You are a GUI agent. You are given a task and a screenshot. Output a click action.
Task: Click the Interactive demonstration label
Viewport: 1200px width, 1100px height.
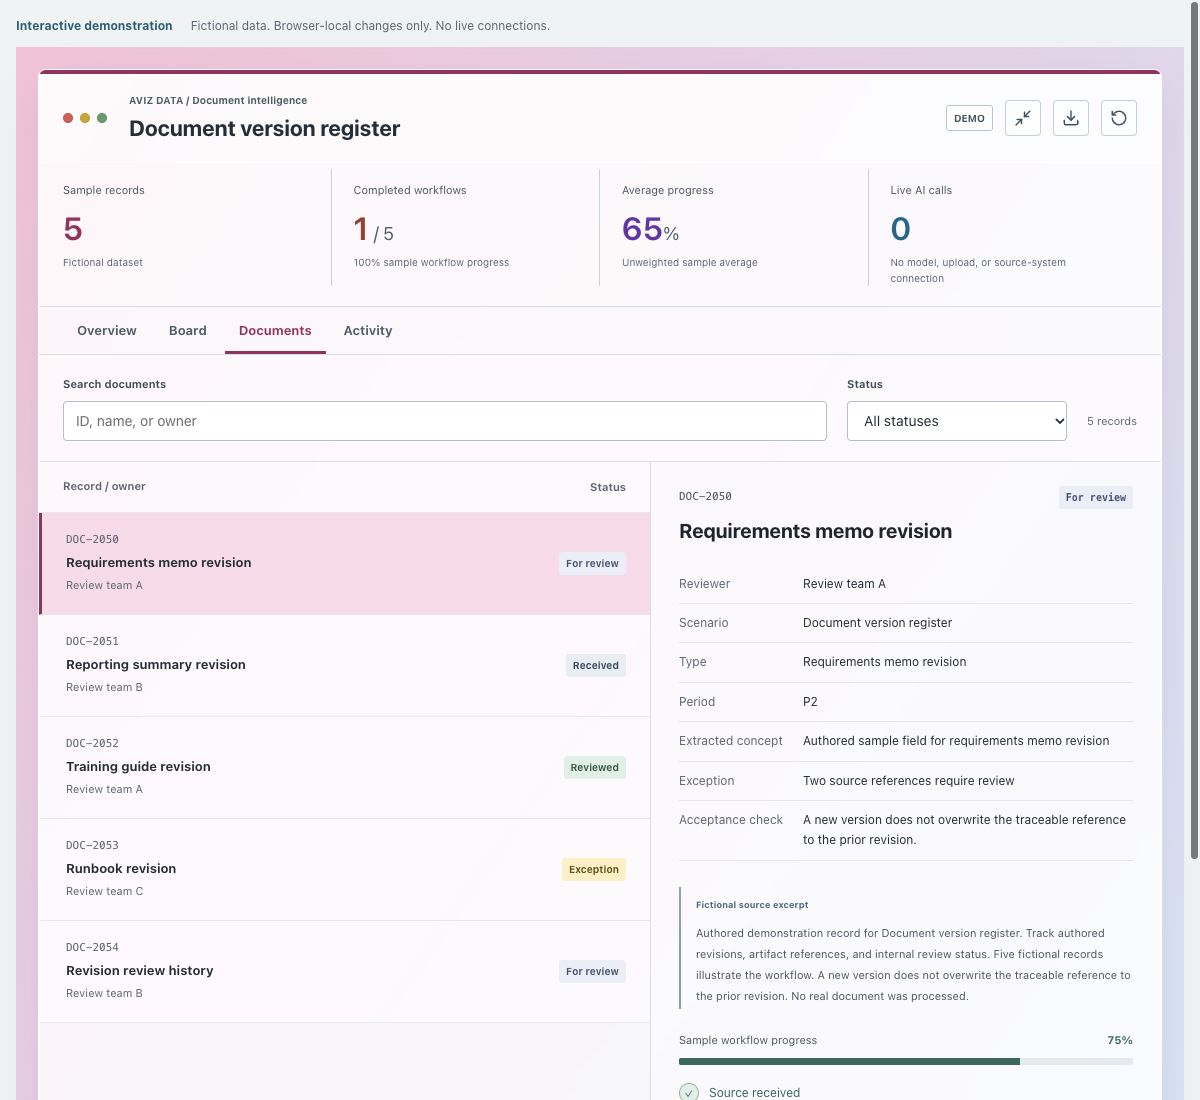pyautogui.click(x=94, y=26)
